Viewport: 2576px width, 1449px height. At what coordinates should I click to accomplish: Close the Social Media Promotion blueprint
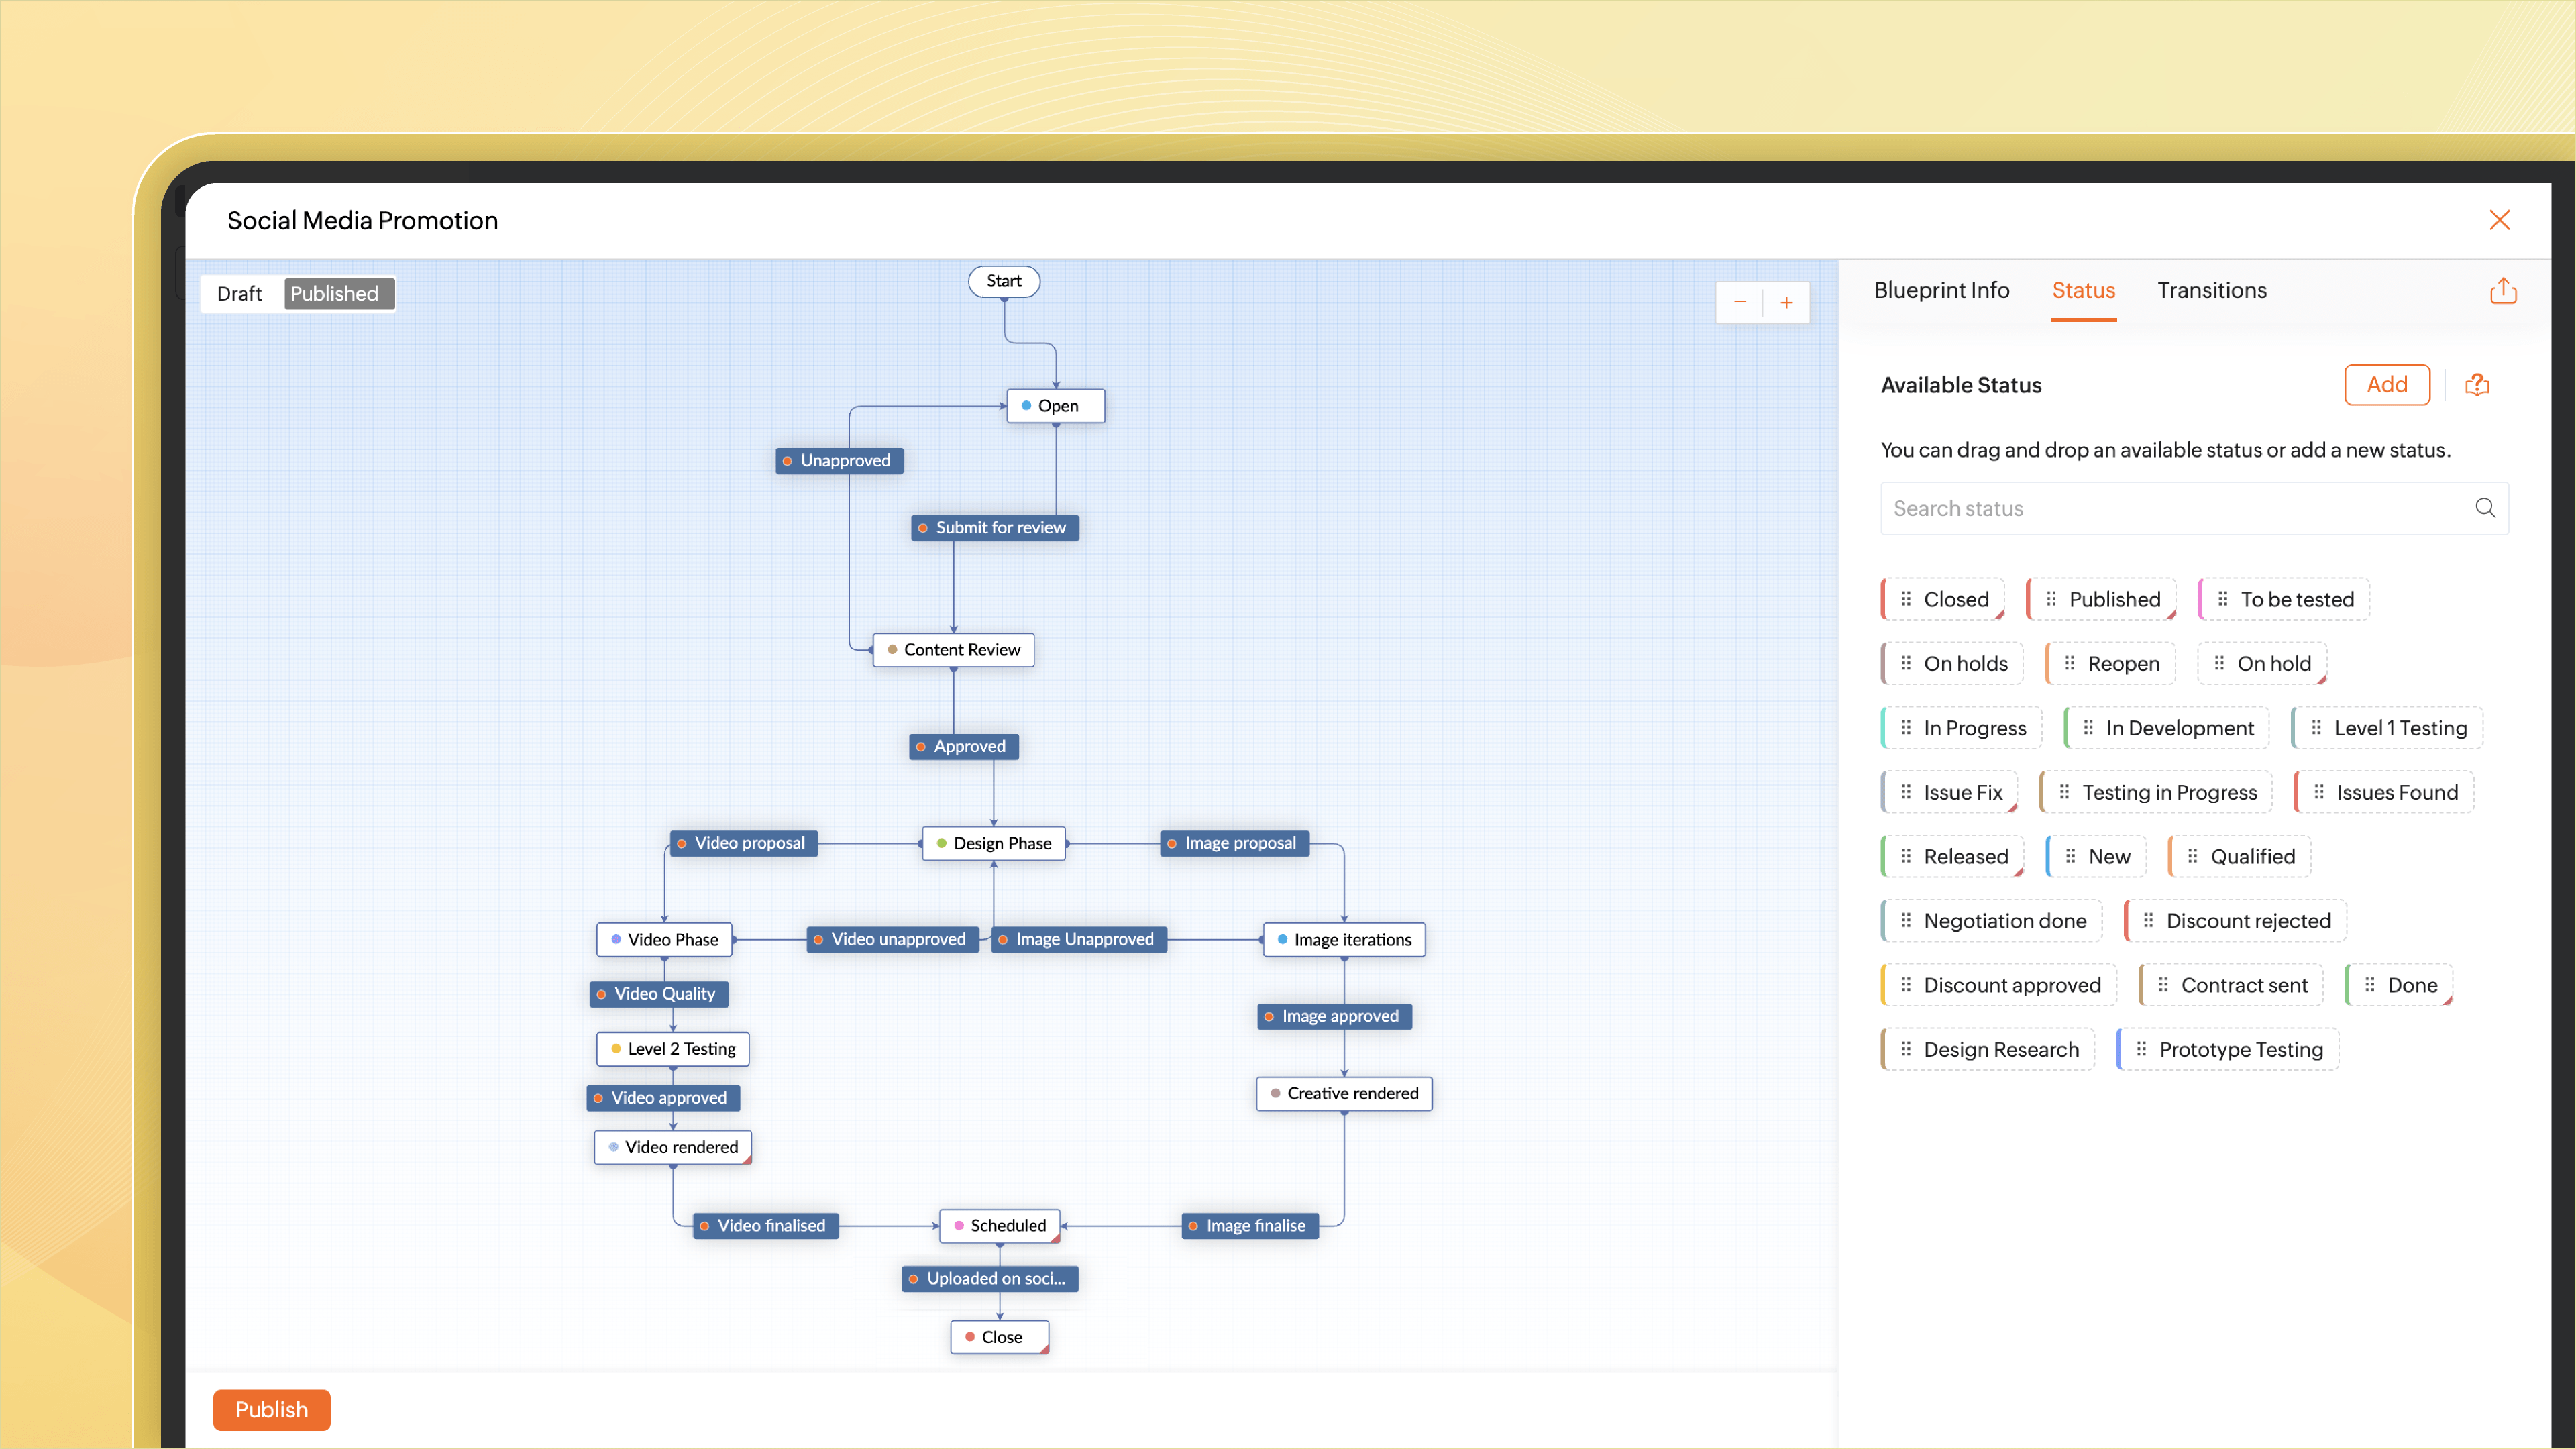tap(2499, 220)
